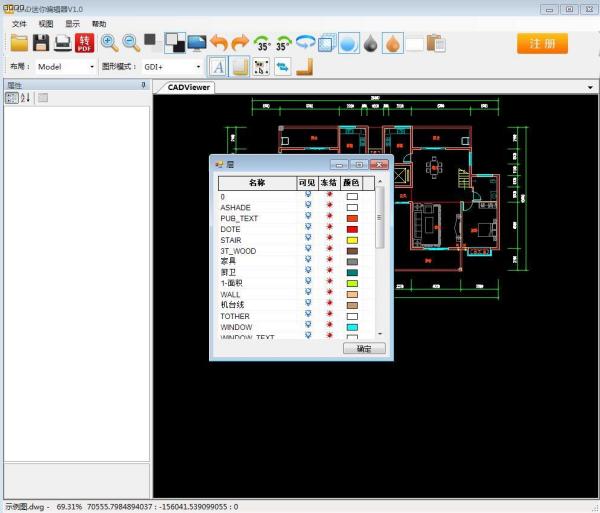Screen dimensions: 600x513
Task: Click the 确定 button in layer dialog
Action: click(364, 349)
